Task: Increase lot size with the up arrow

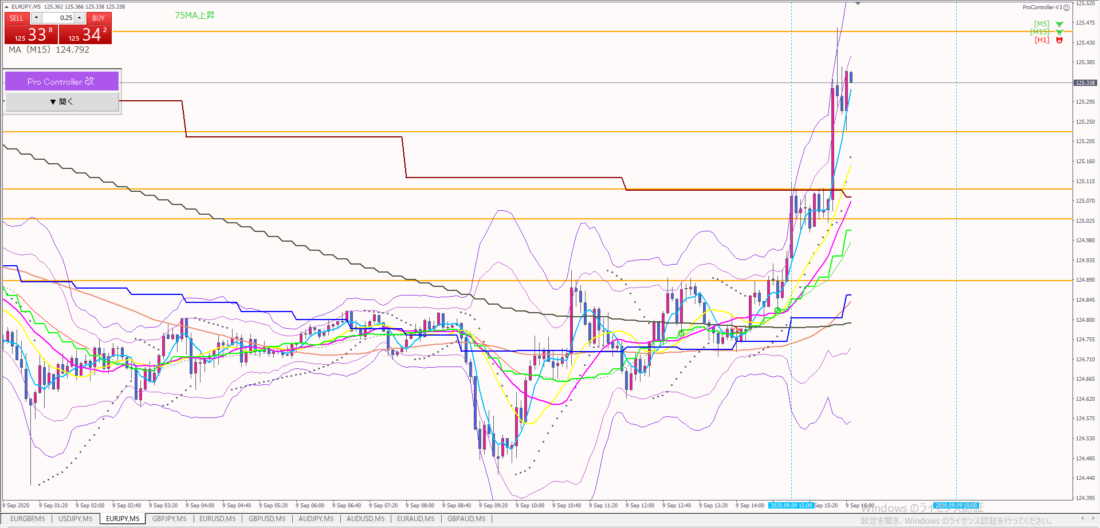Action: pos(80,18)
